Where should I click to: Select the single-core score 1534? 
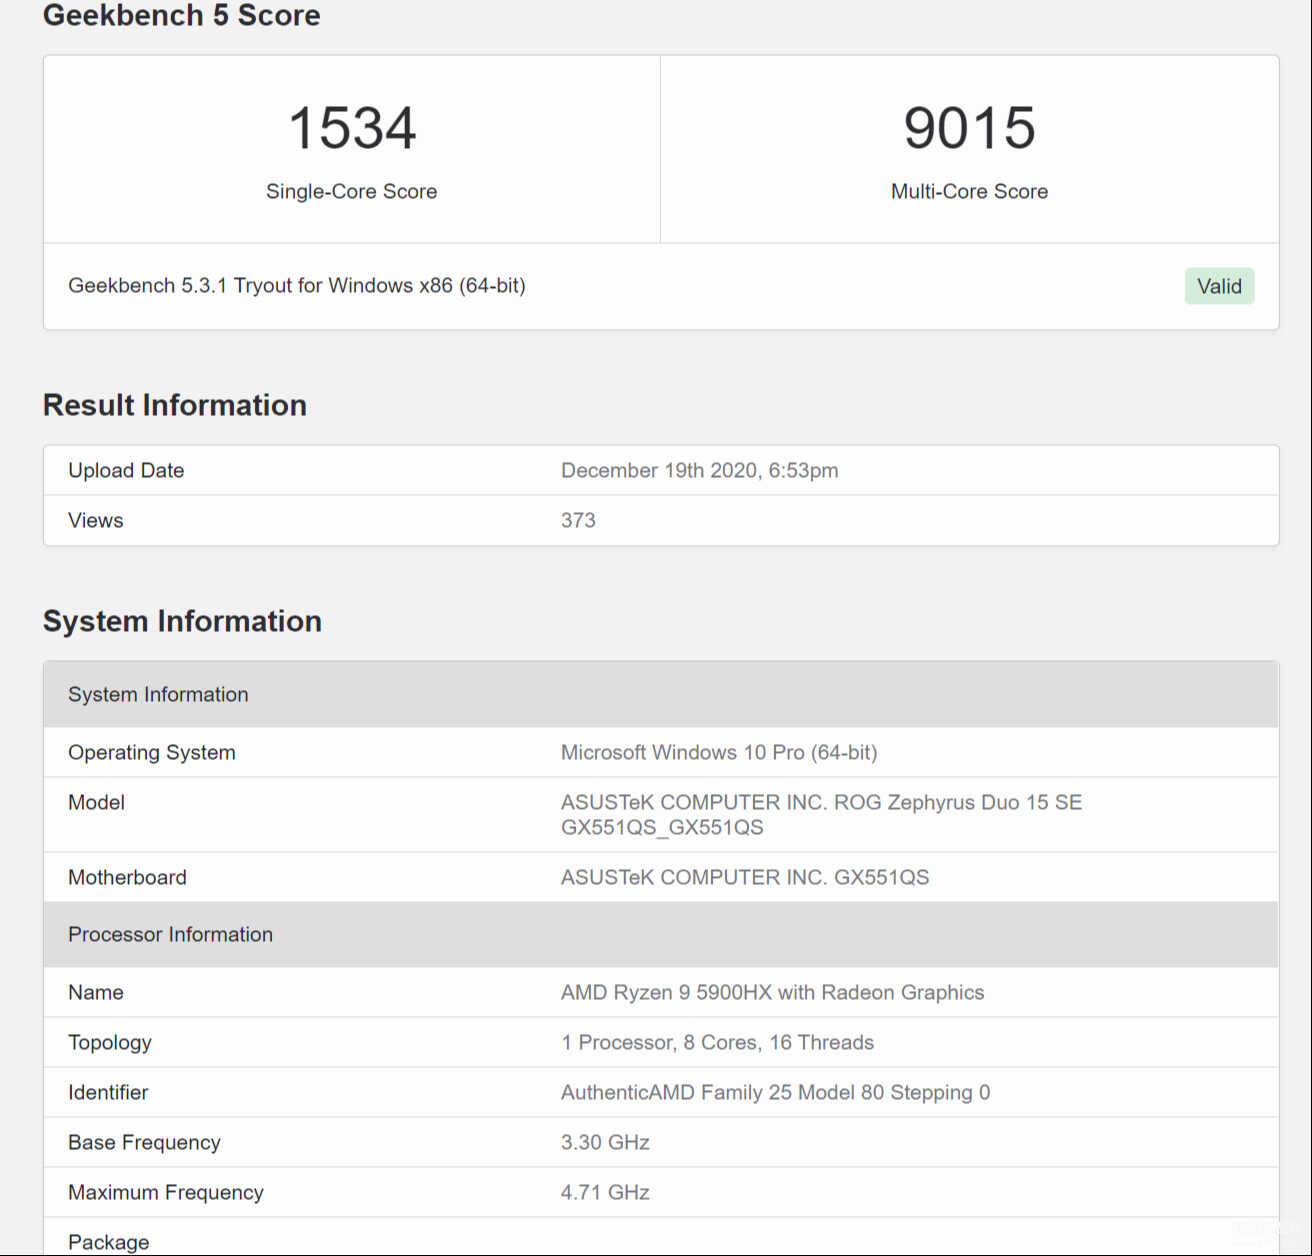[352, 128]
